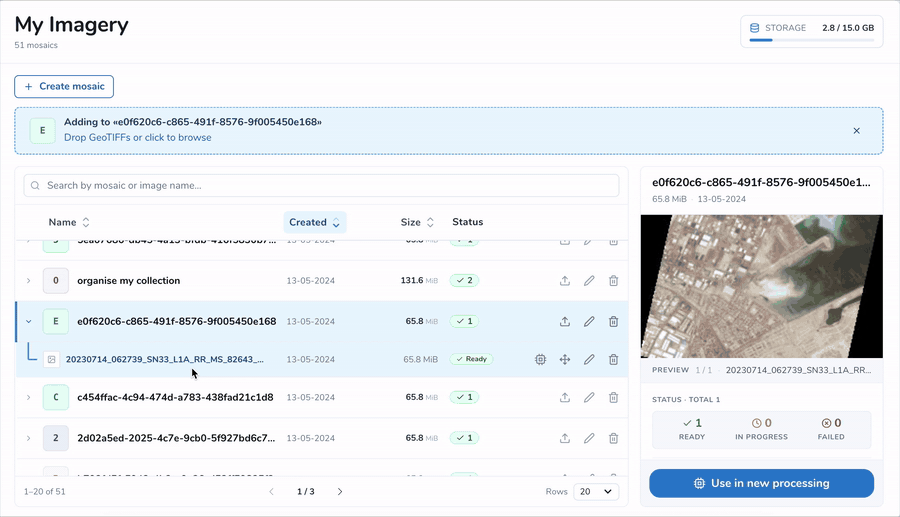Click the 131.6 MiB size cell
The height and width of the screenshot is (517, 900).
click(419, 281)
